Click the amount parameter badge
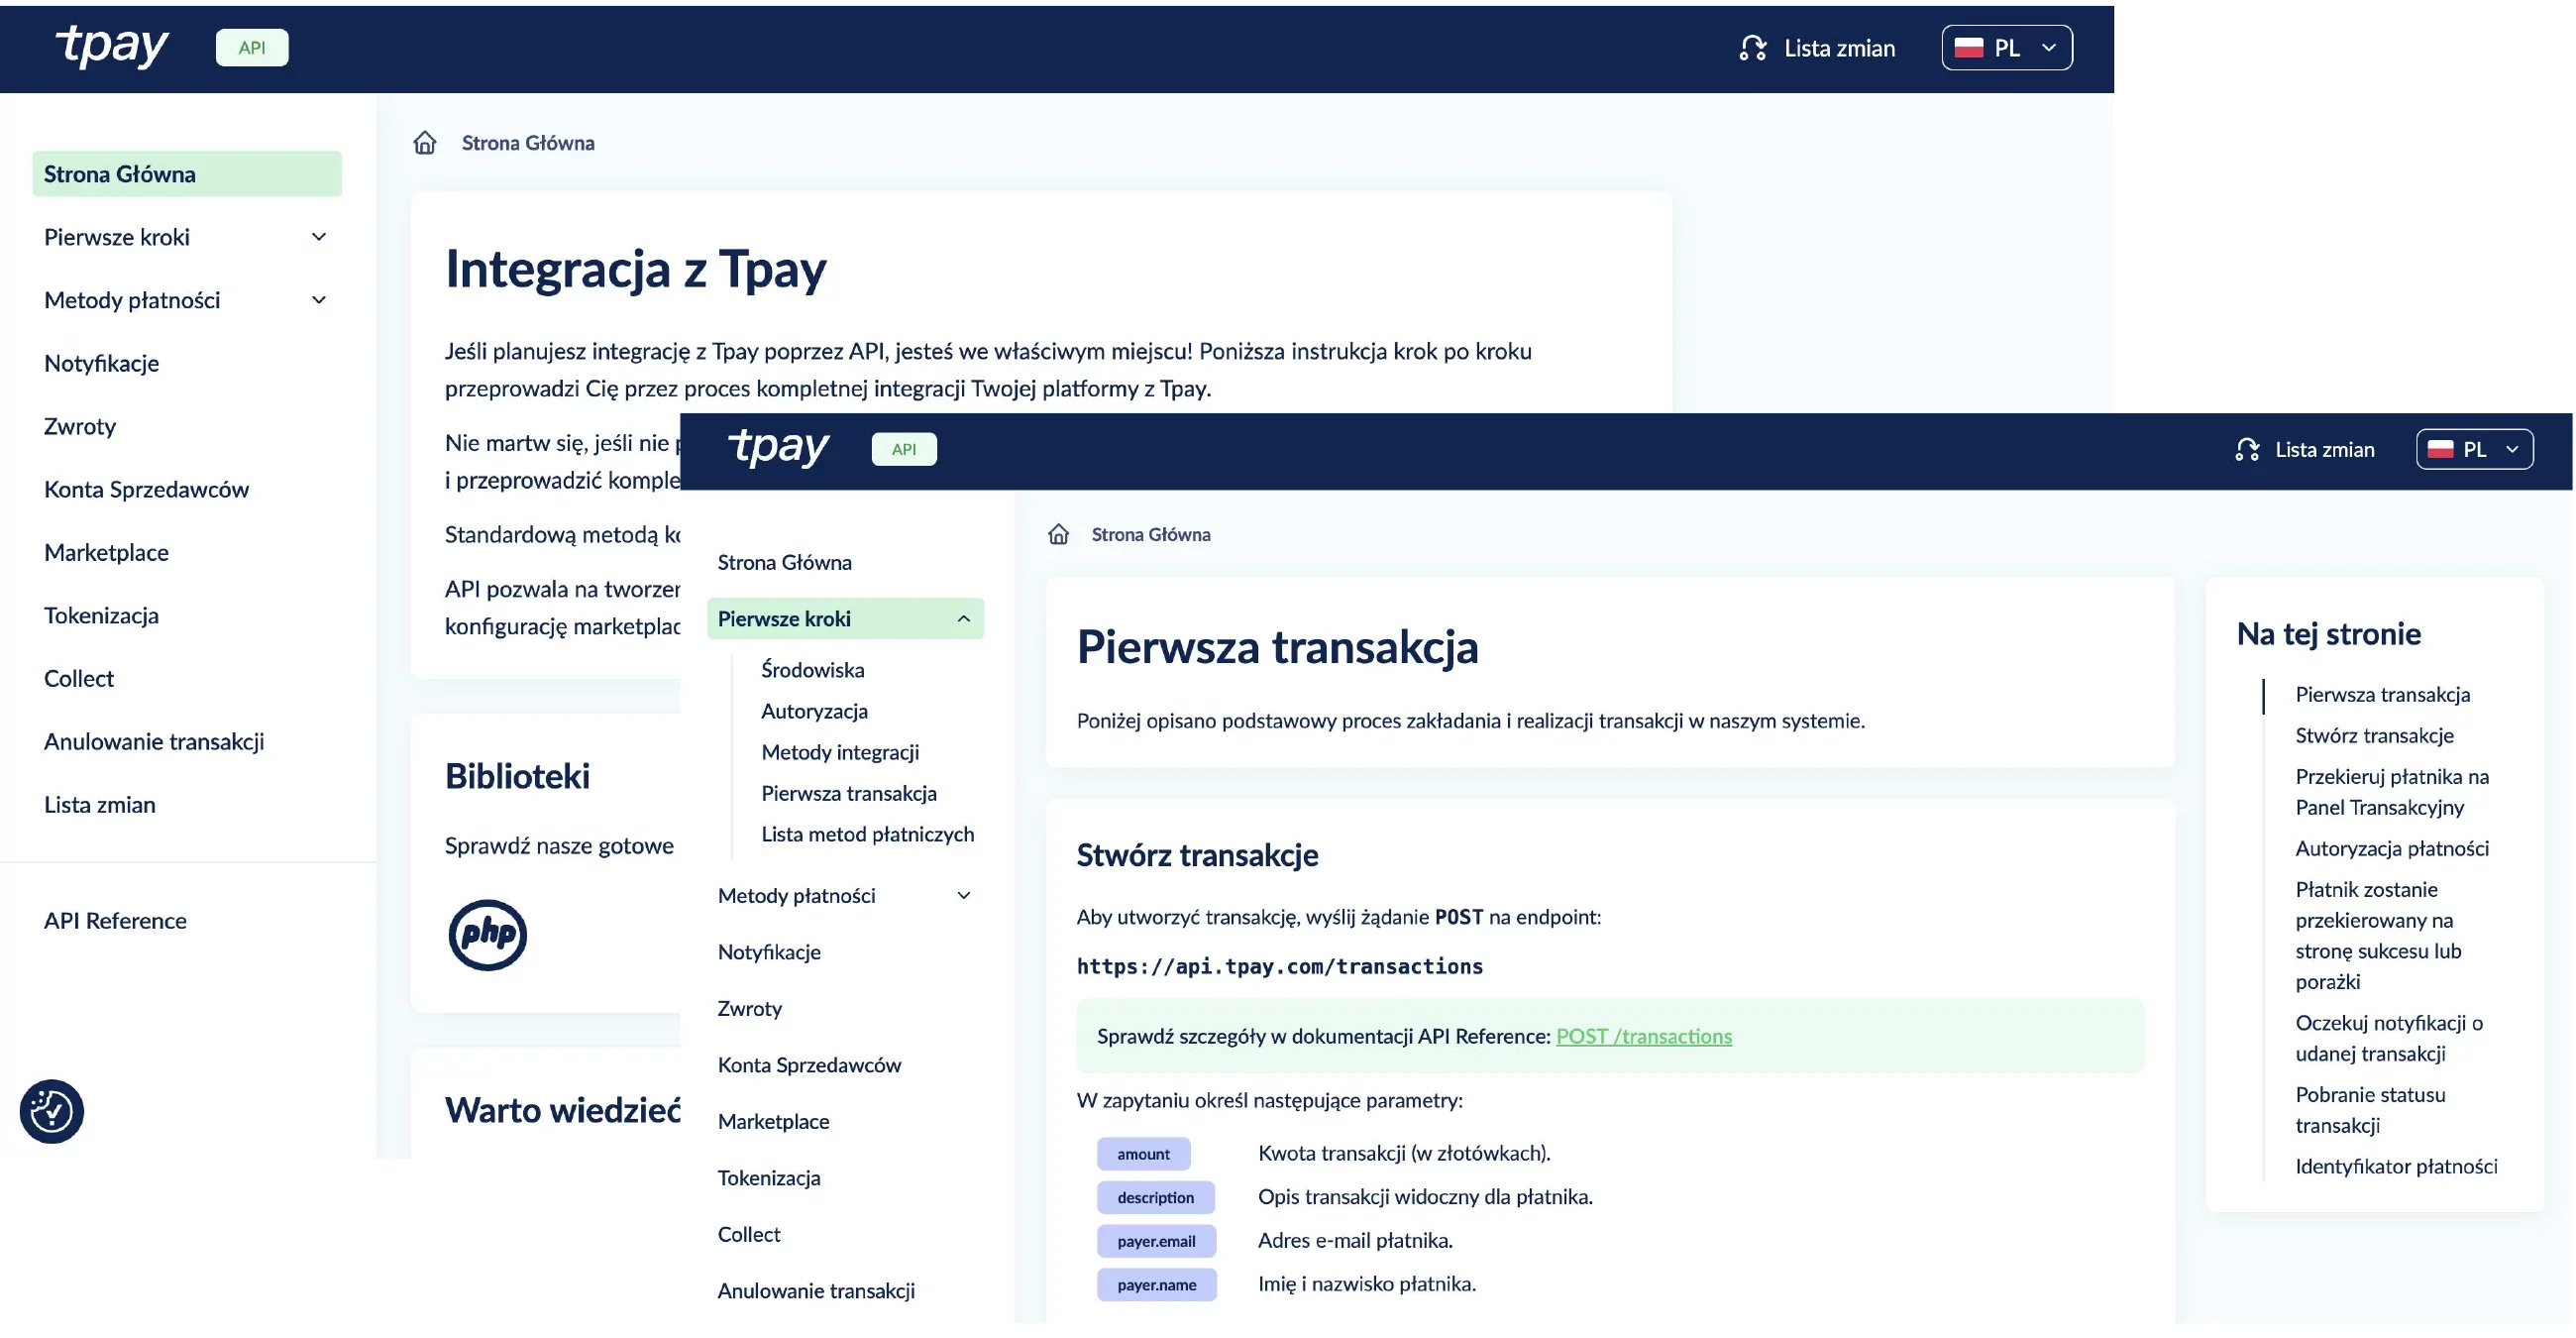 tap(1142, 1153)
